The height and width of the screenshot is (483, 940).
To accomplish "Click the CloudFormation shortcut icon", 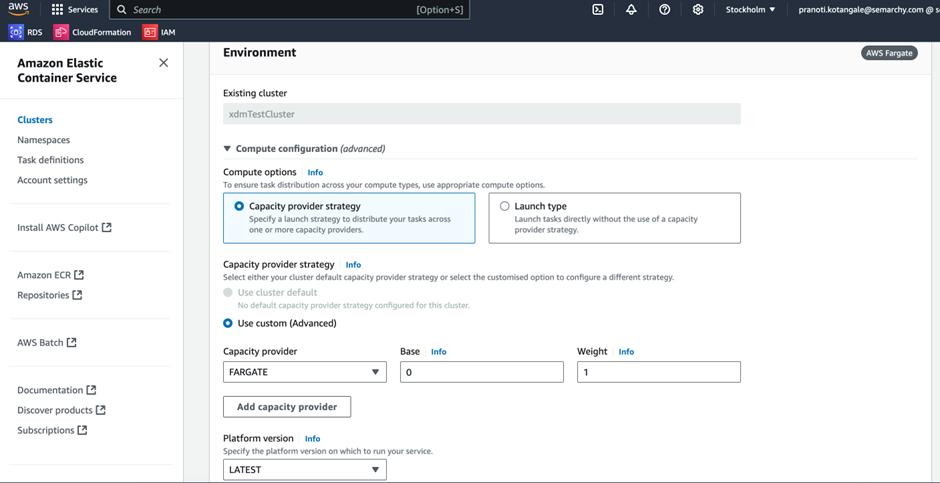I will (x=61, y=32).
